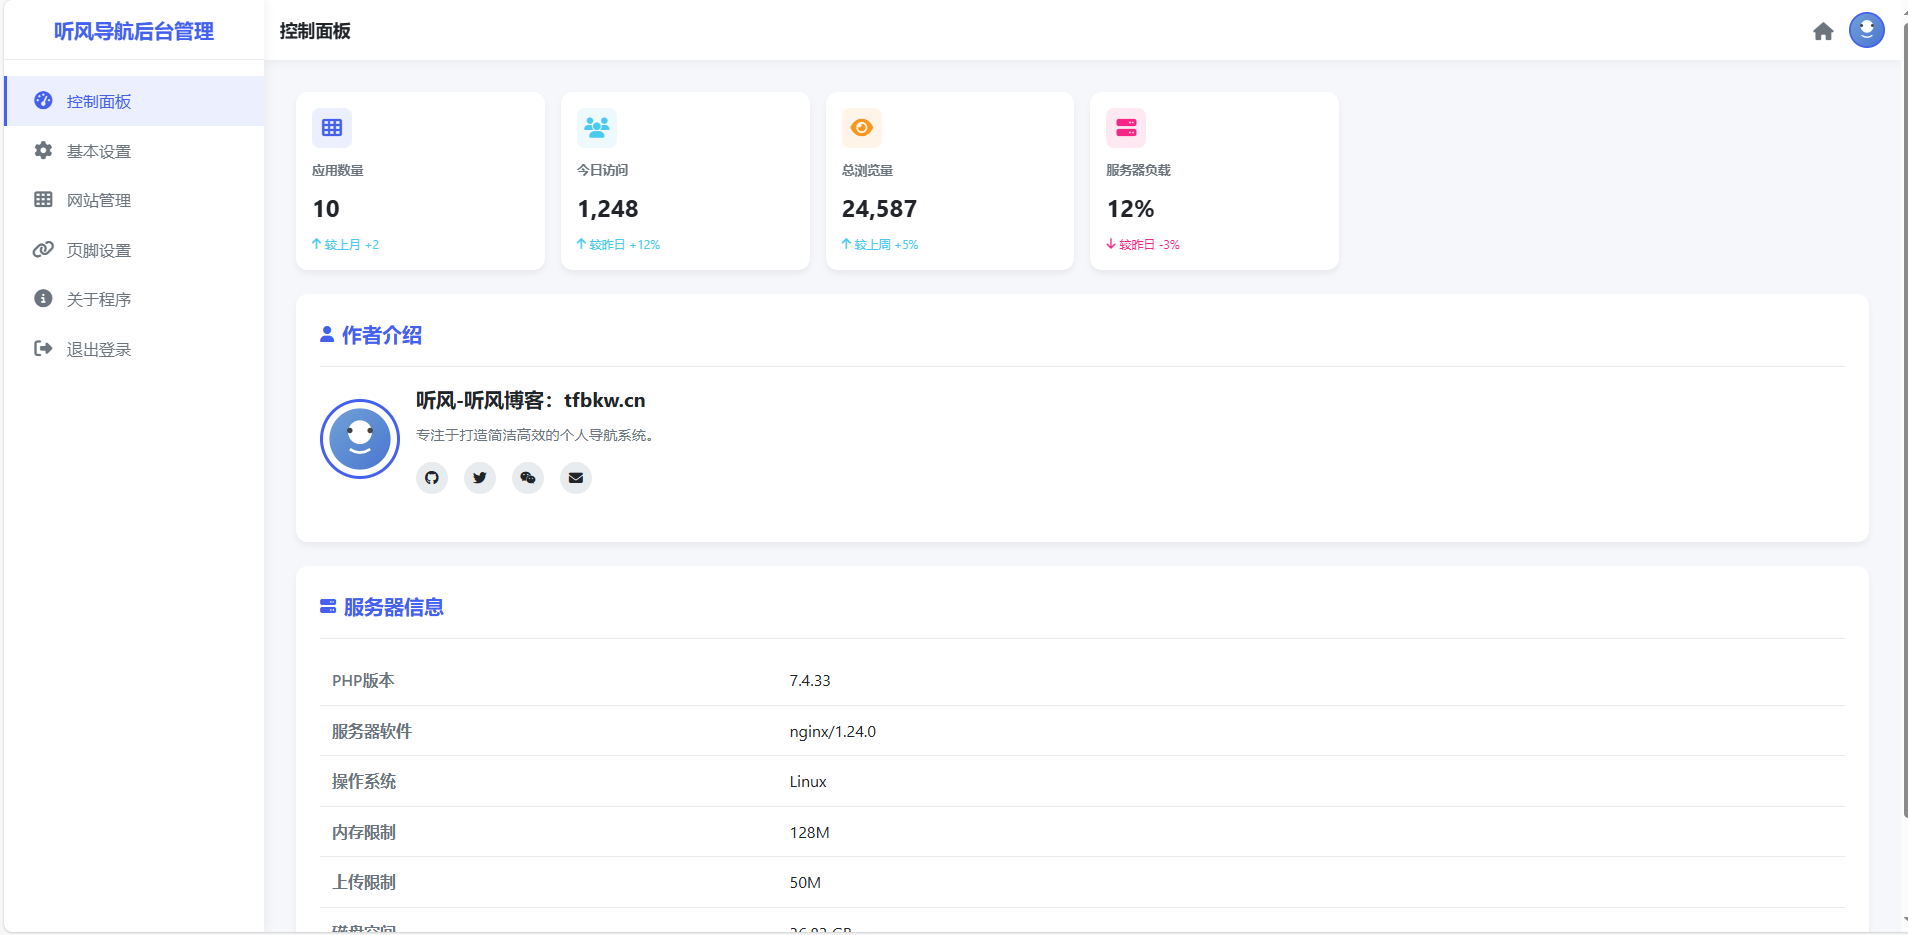Open the author's GitHub icon
The width and height of the screenshot is (1908, 935).
tap(432, 478)
